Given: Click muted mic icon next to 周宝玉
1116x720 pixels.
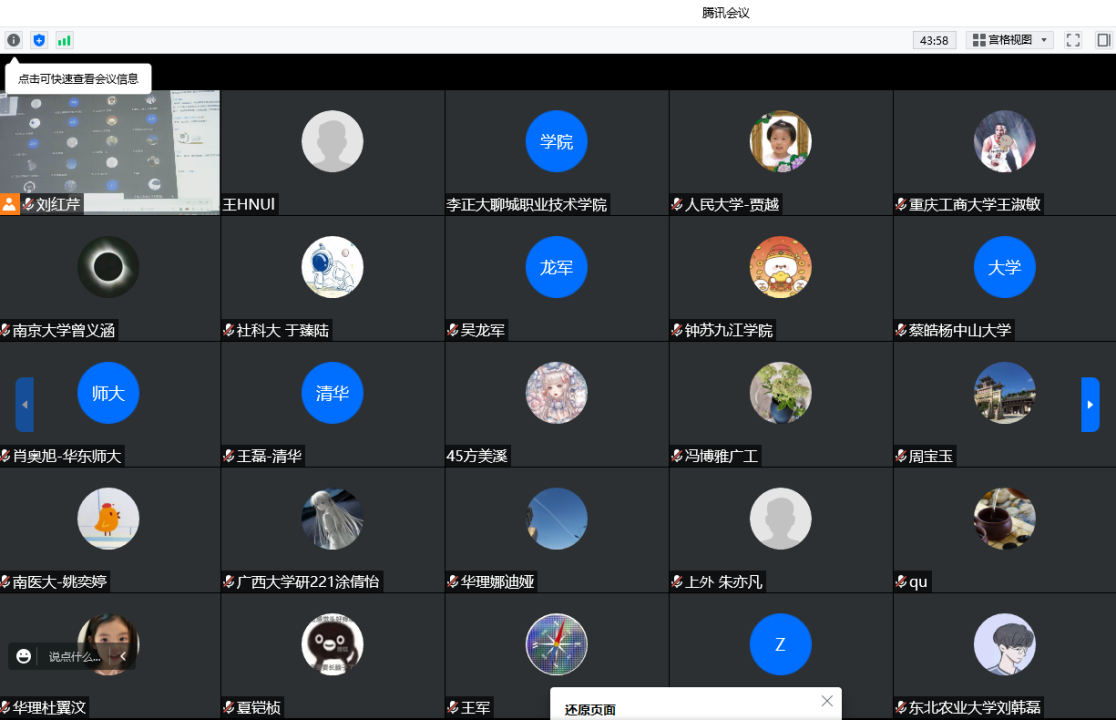Looking at the screenshot, I should 901,457.
